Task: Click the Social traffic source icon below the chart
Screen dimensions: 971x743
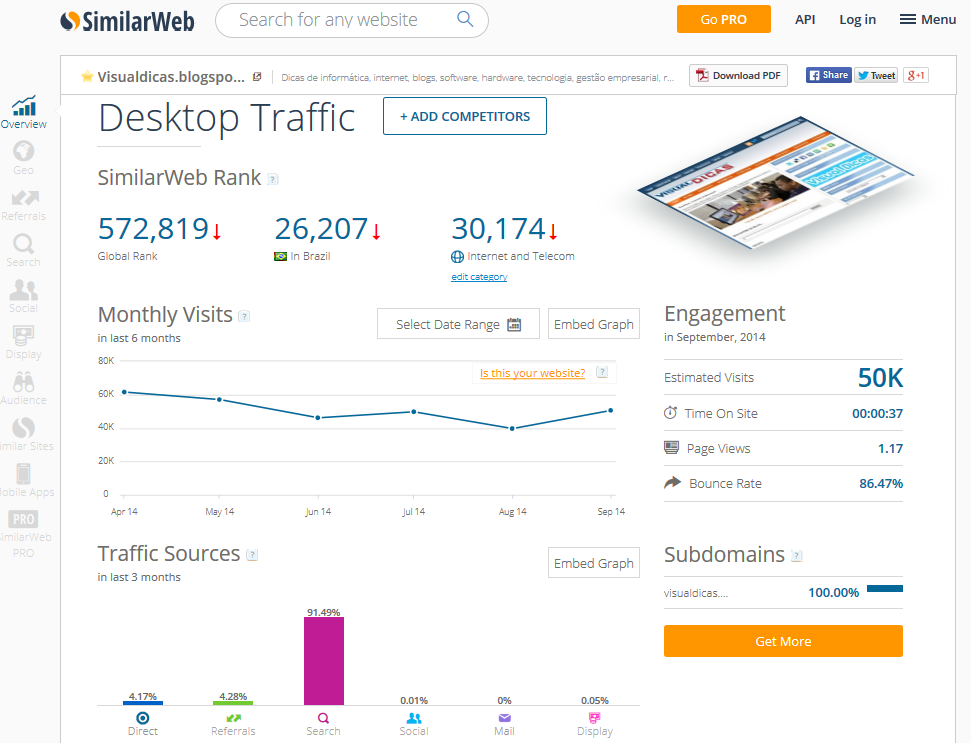Action: tap(414, 718)
